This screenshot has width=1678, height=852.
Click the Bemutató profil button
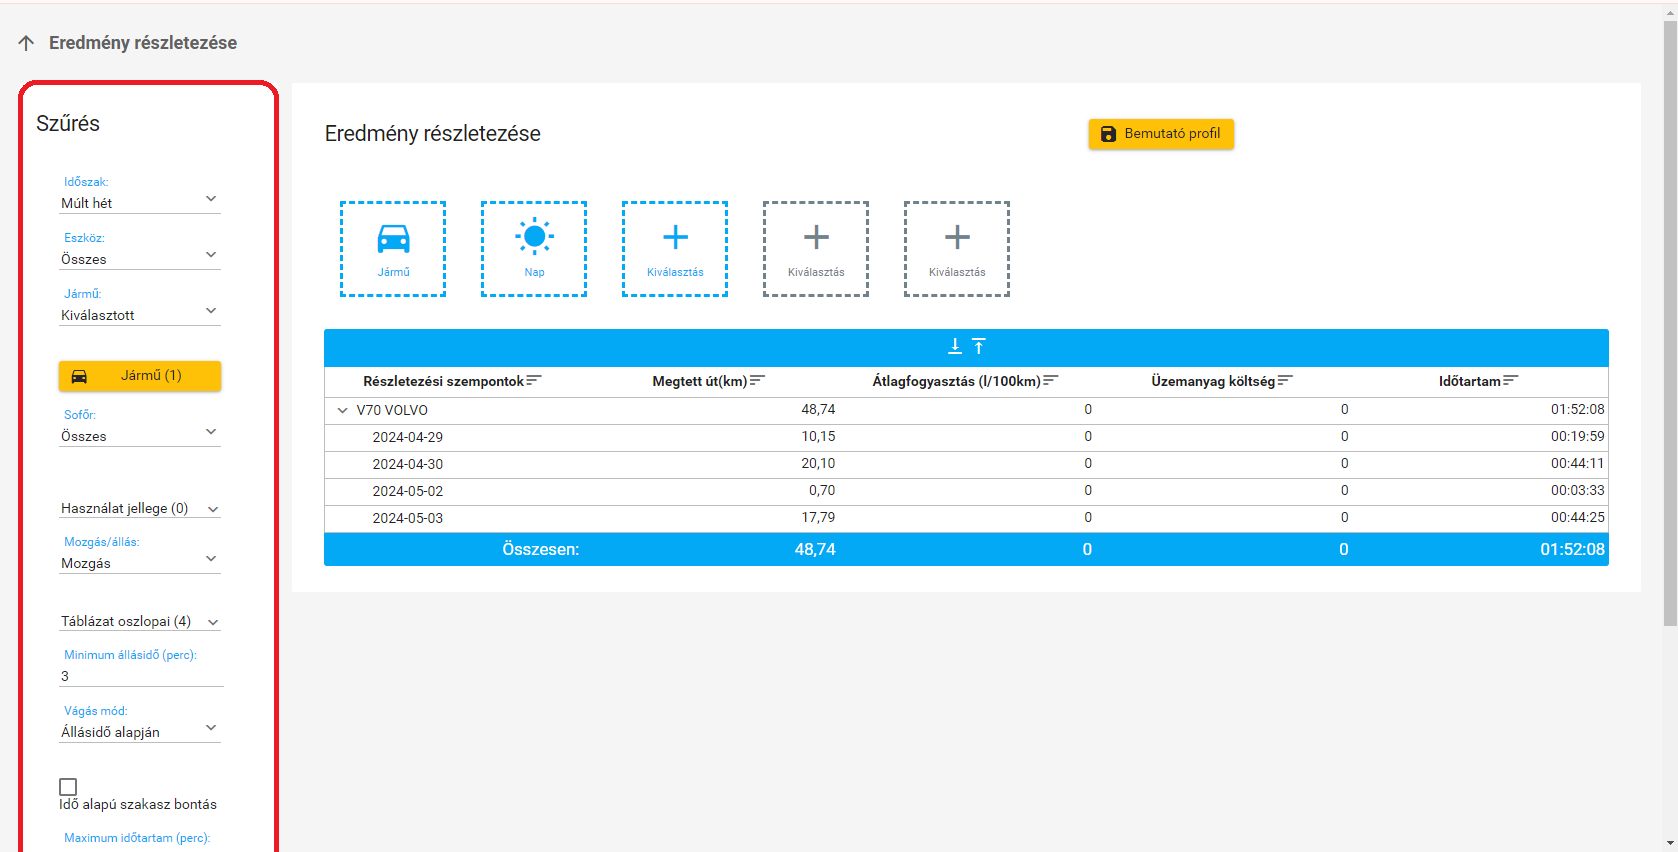pos(1160,134)
